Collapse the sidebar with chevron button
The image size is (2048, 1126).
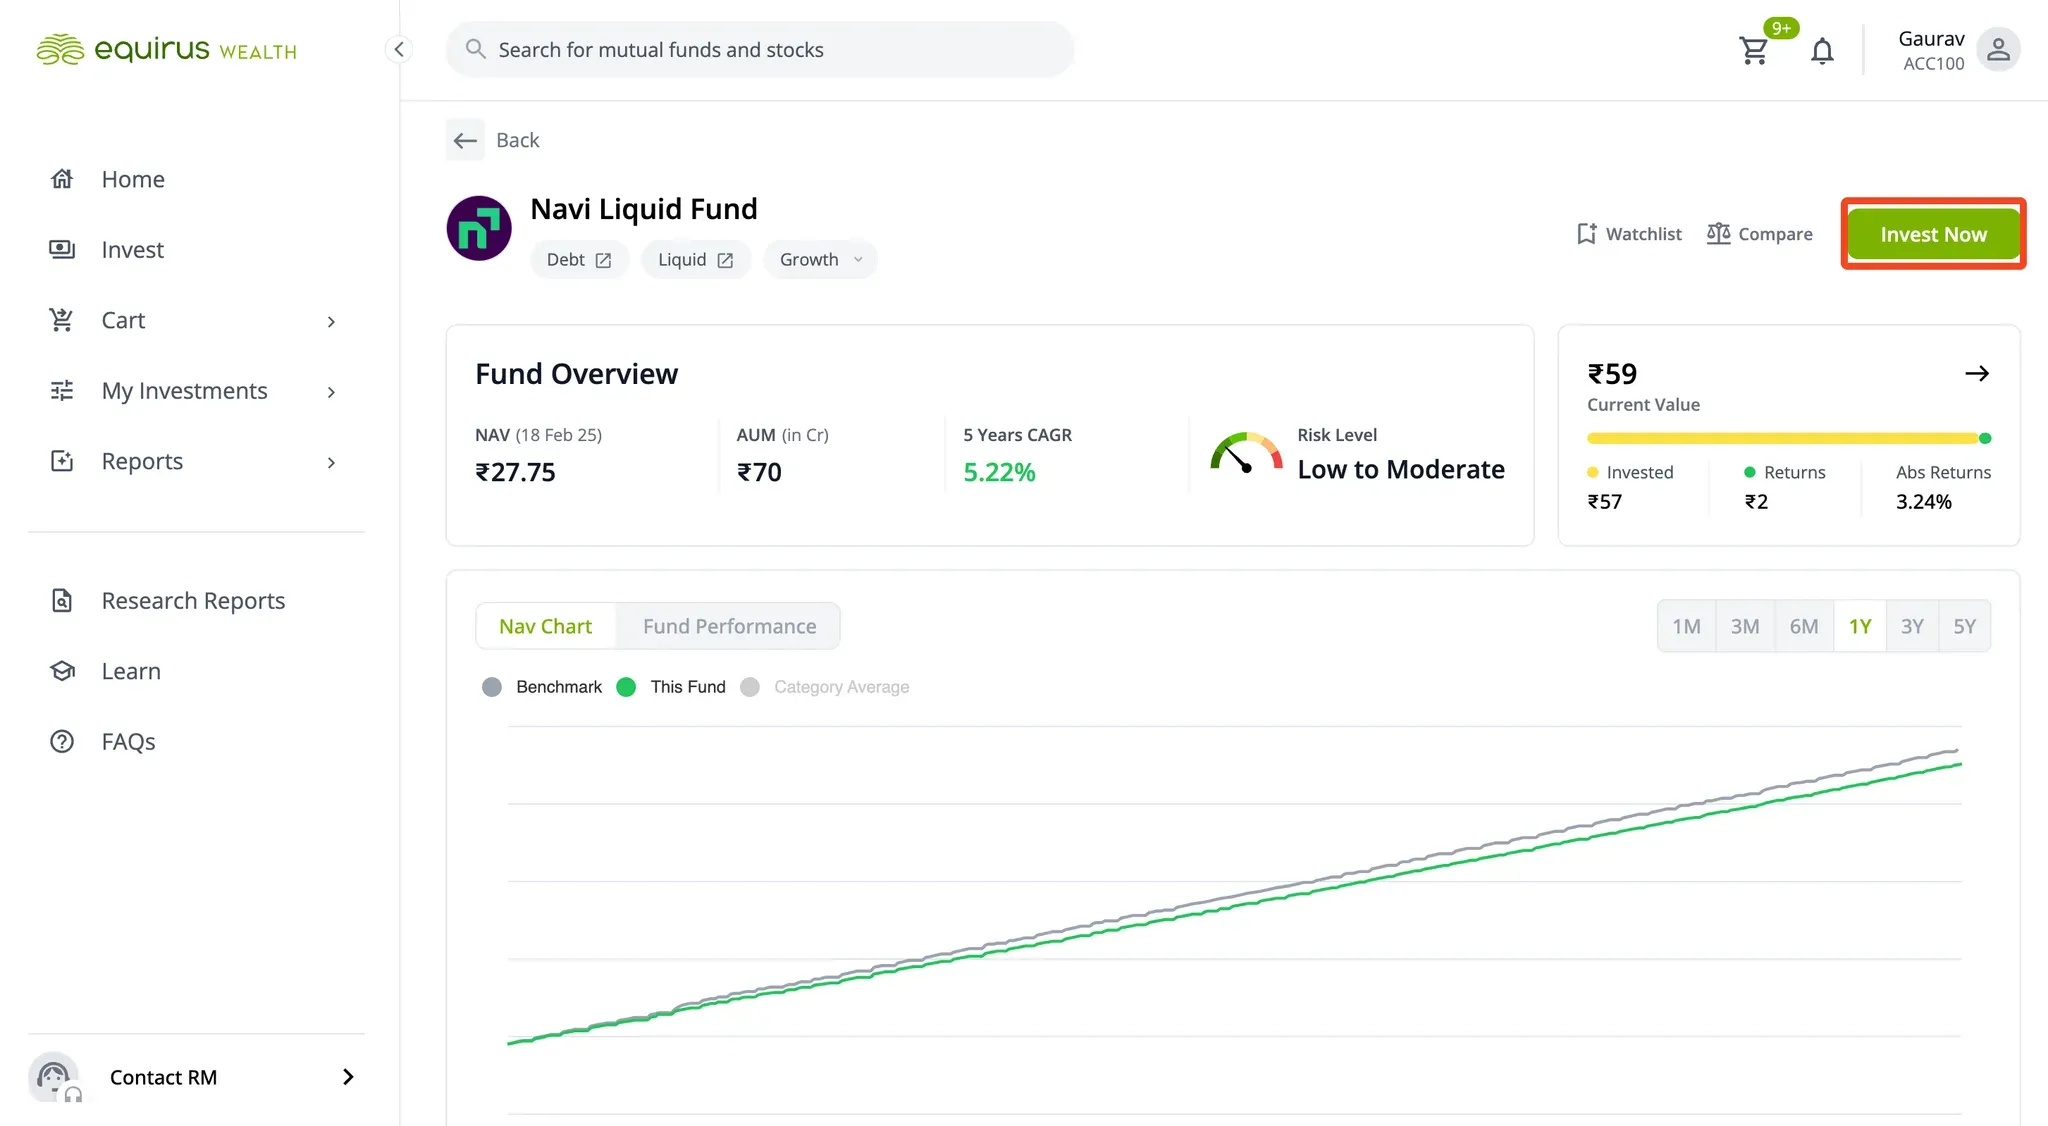[399, 49]
